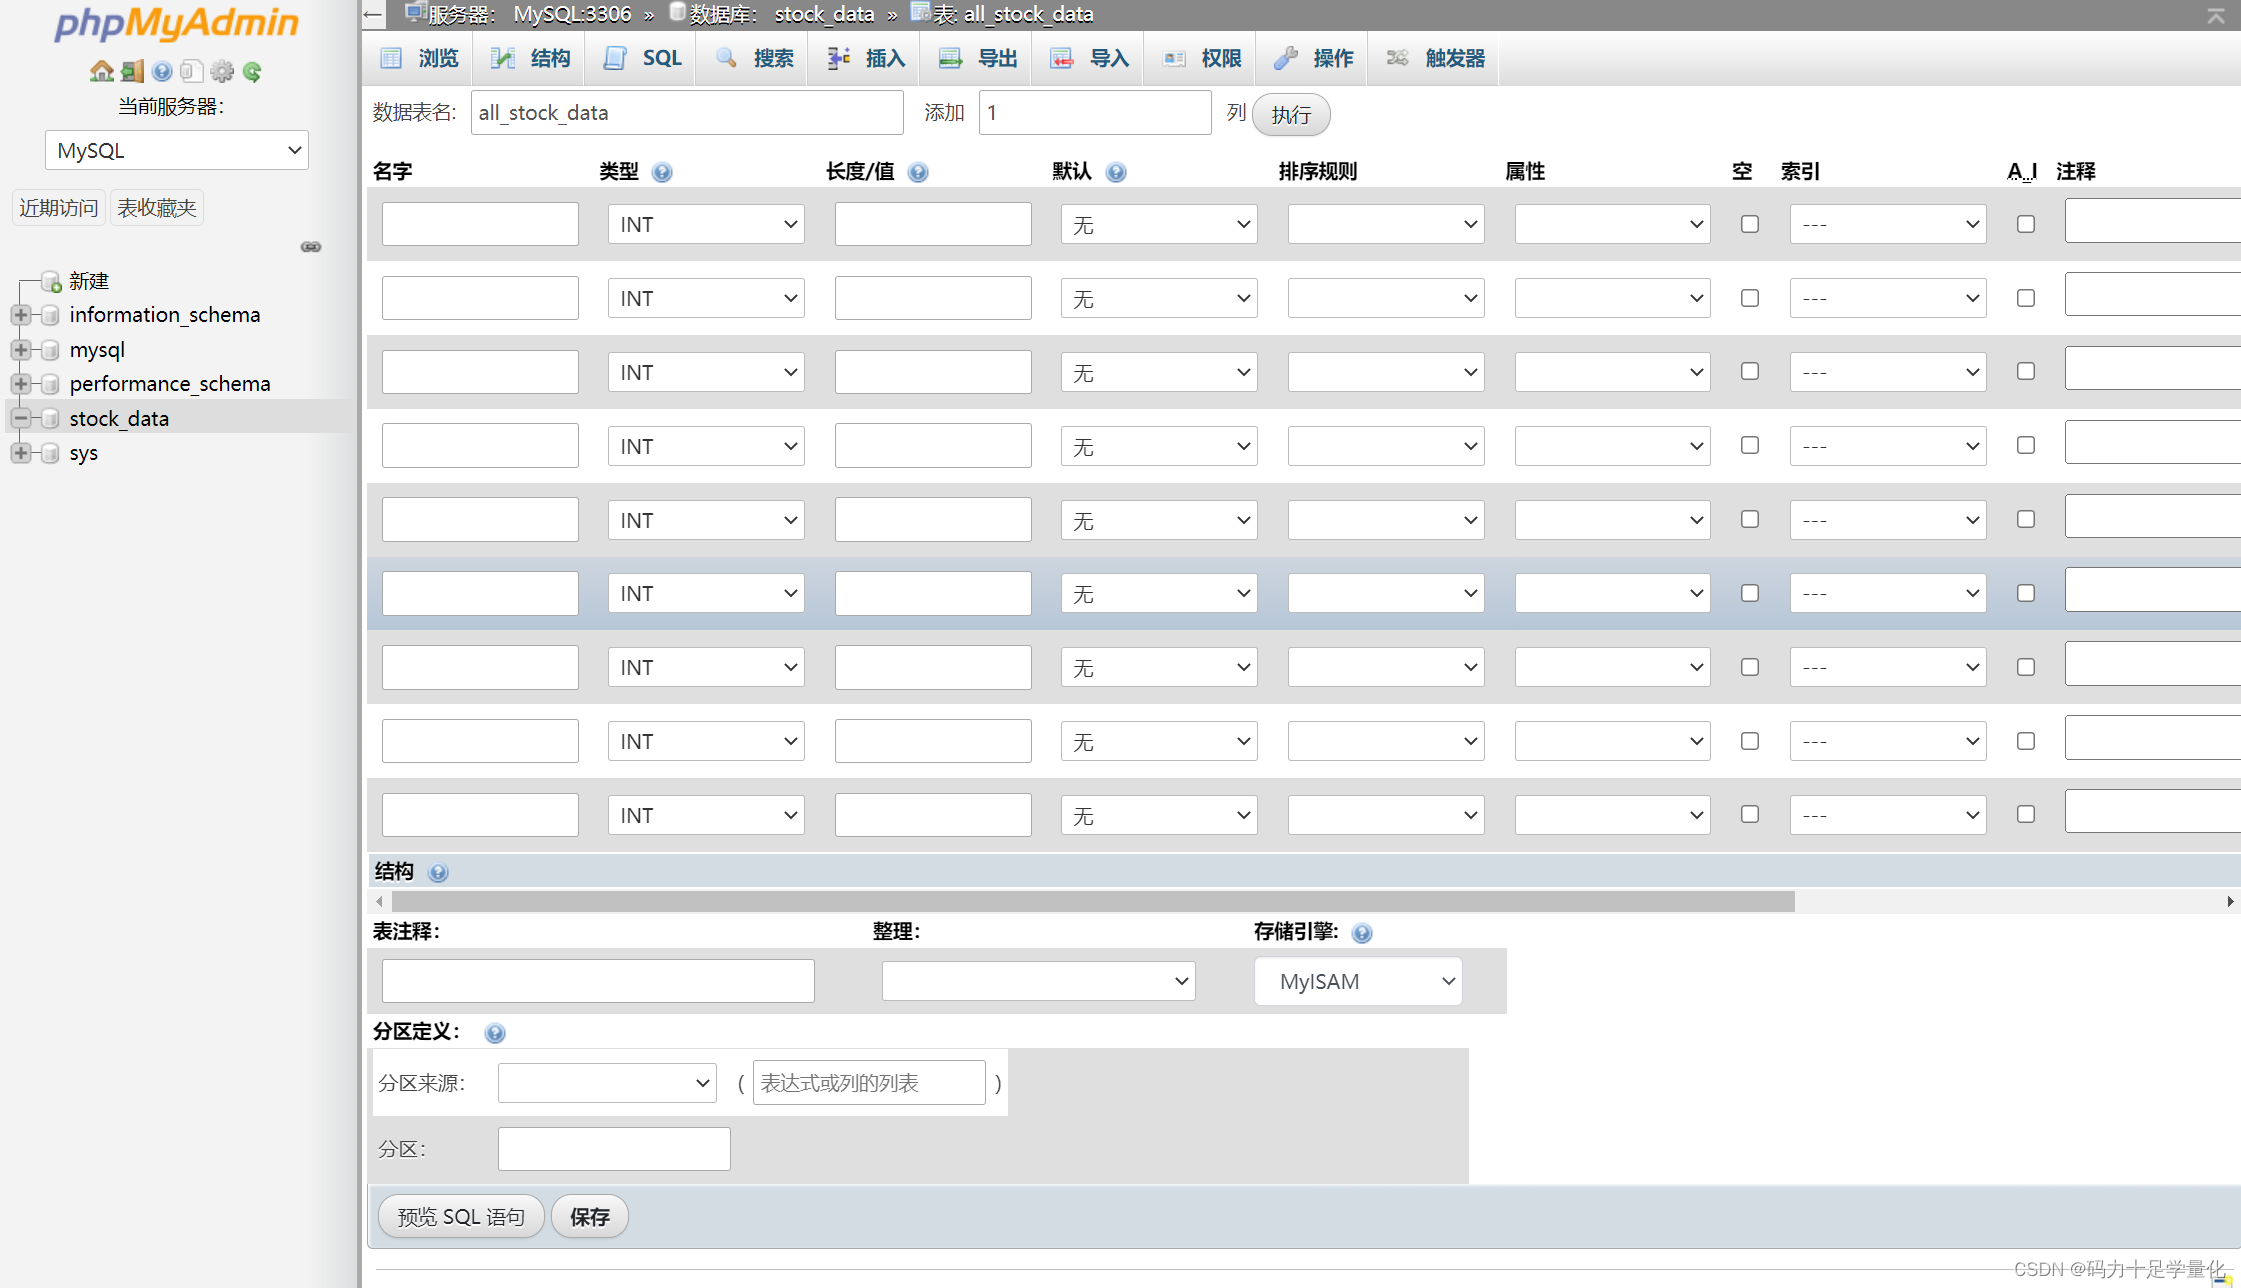Click the 表收藏夹 button
The height and width of the screenshot is (1288, 2241).
(x=157, y=207)
